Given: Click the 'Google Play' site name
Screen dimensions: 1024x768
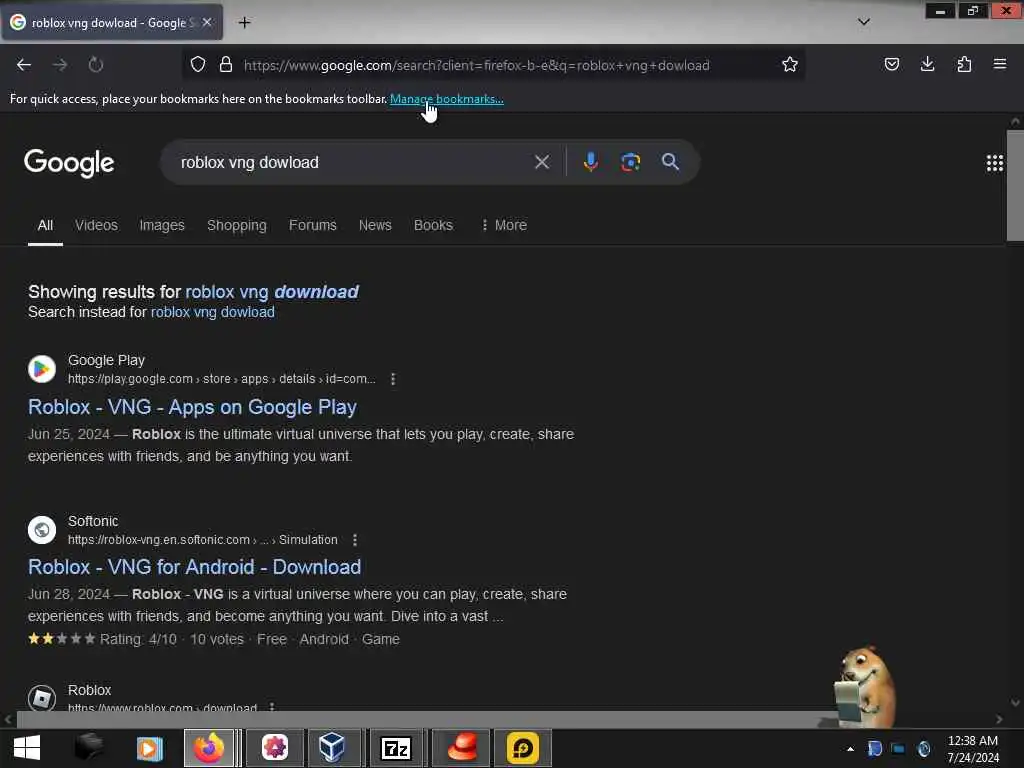Looking at the screenshot, I should [x=106, y=360].
